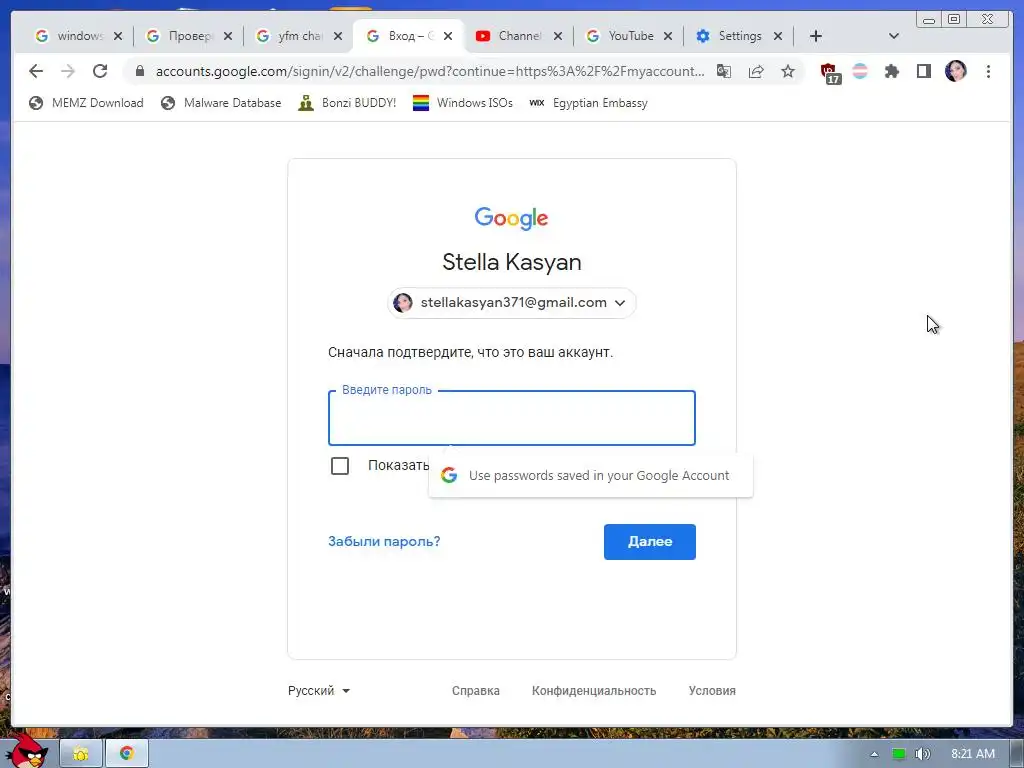Open the Chrome profile avatar
This screenshot has width=1024, height=768.
955,71
